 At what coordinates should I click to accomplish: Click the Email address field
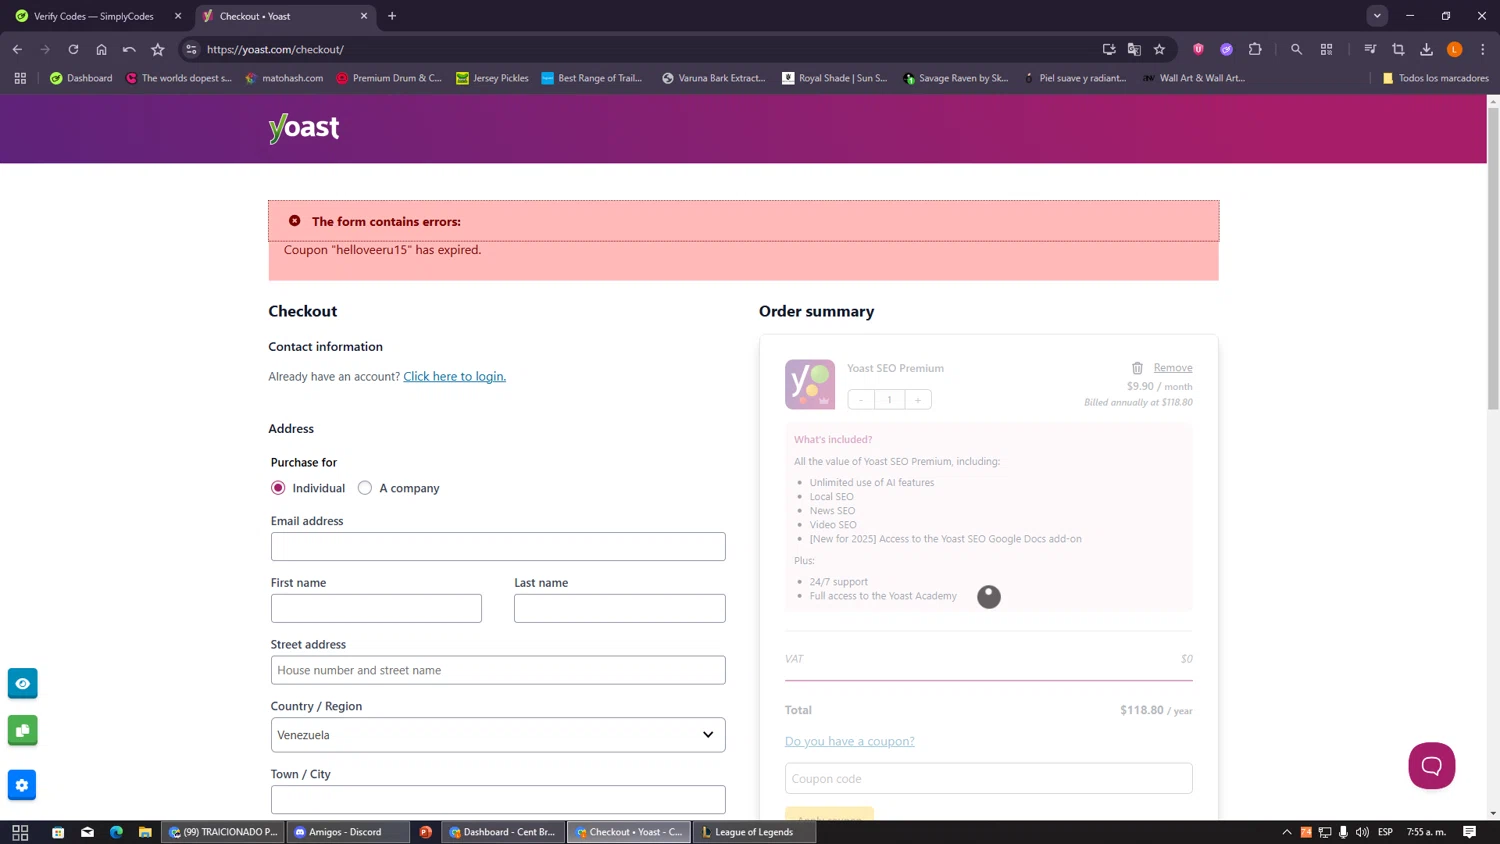coord(498,547)
